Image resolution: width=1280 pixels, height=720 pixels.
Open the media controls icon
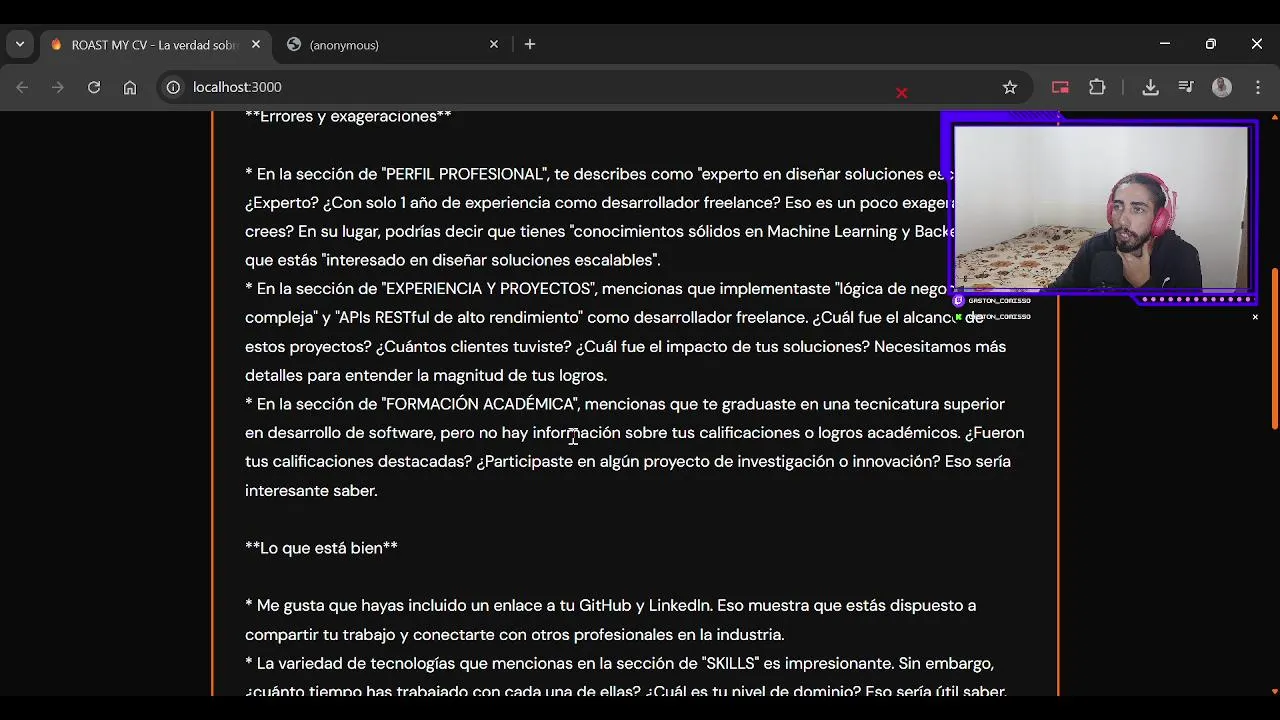coord(1186,87)
